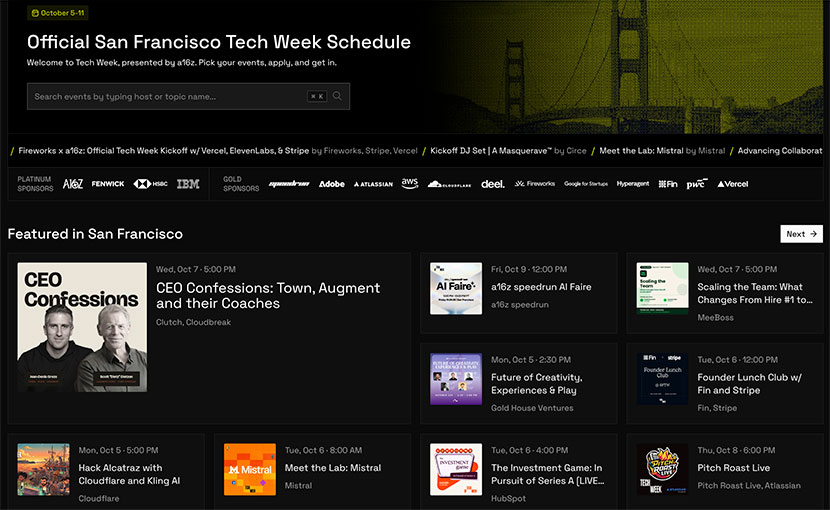Click the 'Featured in San Francisco' heading

click(x=95, y=234)
